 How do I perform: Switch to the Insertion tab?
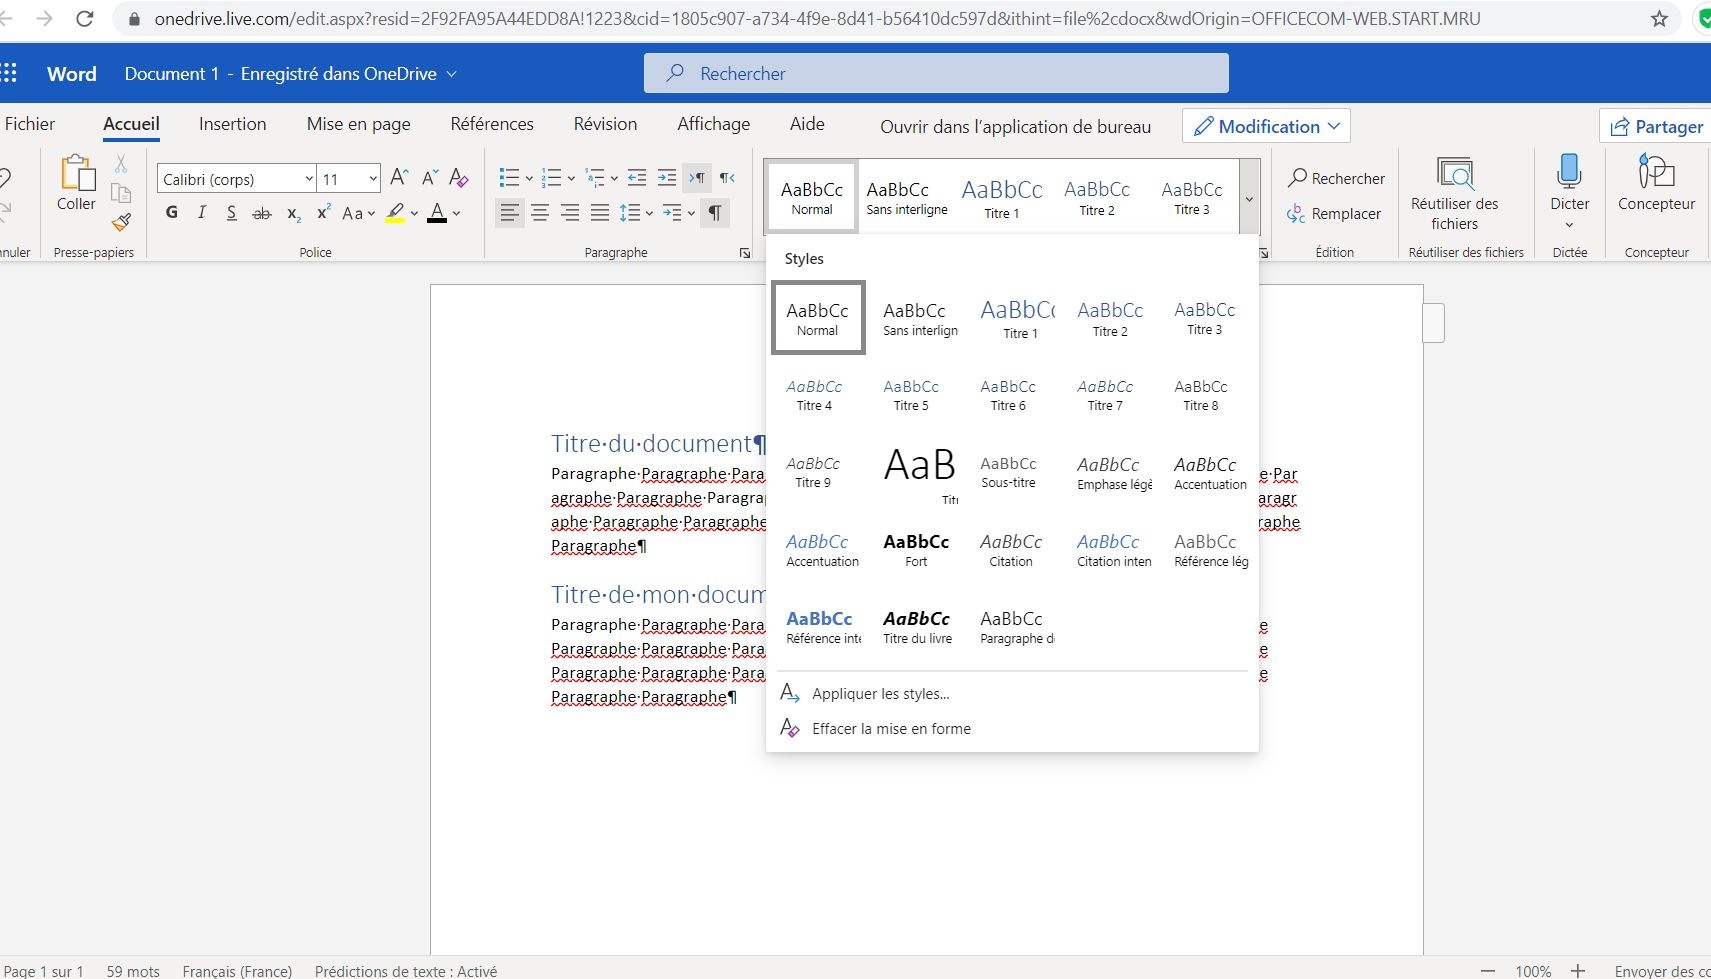232,124
